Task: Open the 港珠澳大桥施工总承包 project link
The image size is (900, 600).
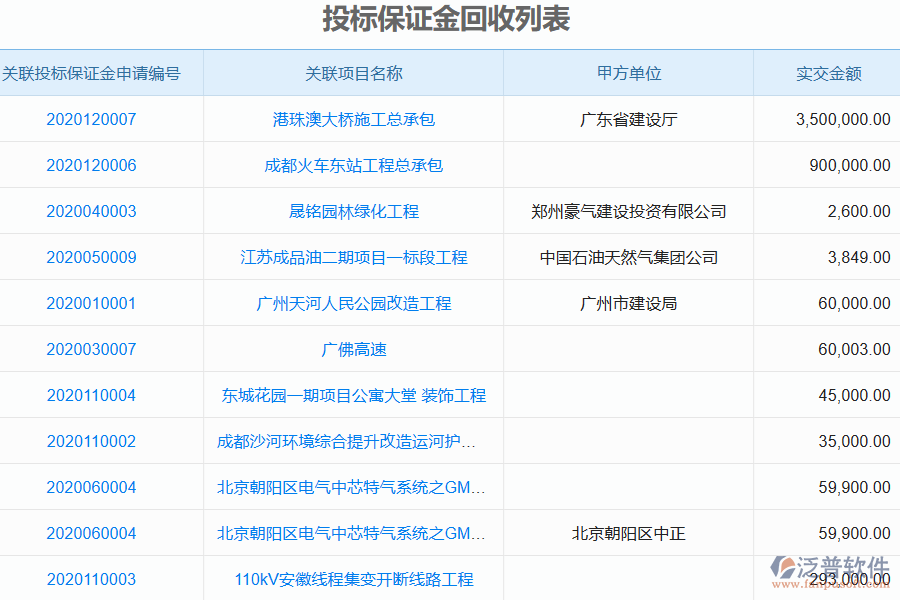Action: (353, 119)
